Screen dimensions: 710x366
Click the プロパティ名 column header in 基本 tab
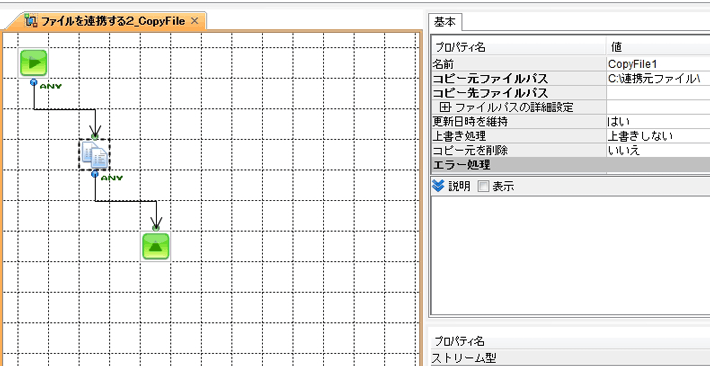pos(518,47)
